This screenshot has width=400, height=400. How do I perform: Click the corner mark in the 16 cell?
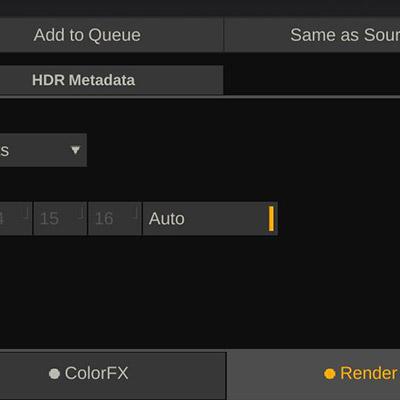135,212
